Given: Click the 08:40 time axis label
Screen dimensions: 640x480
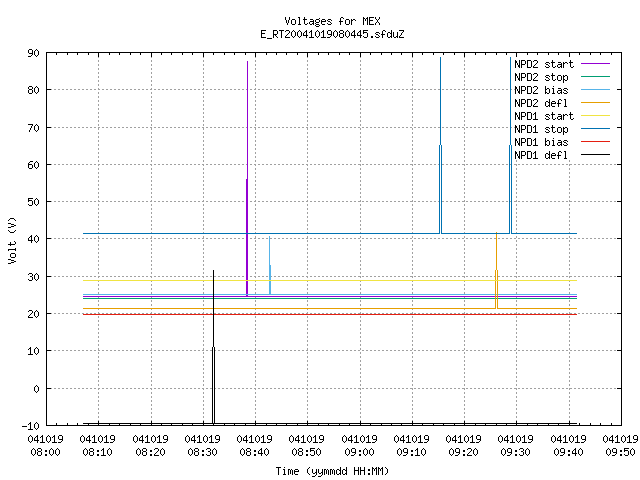Looking at the screenshot, I should pos(255,453).
